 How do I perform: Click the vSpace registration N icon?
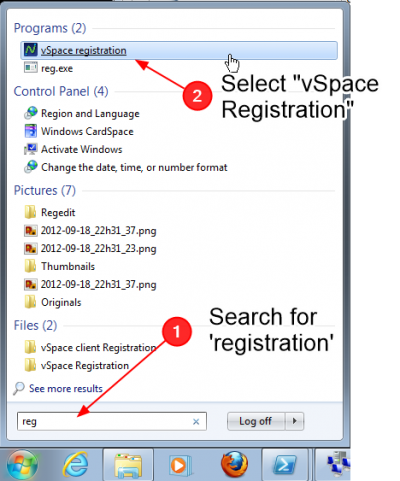(30, 50)
